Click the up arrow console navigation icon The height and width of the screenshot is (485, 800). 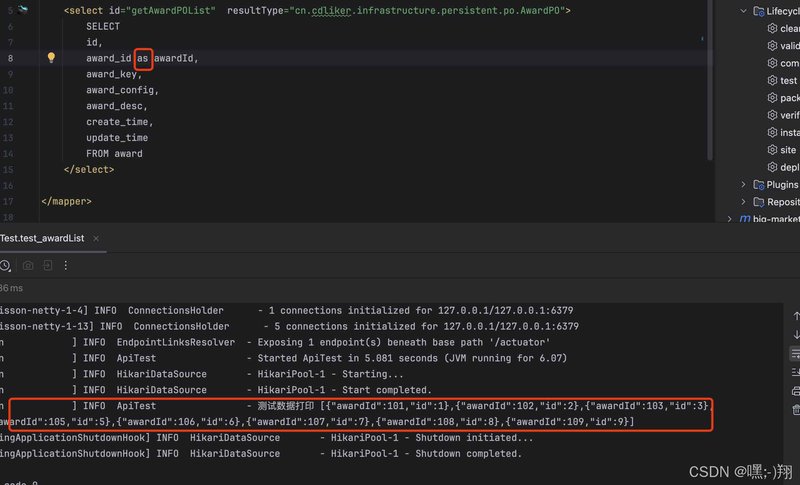pos(796,316)
